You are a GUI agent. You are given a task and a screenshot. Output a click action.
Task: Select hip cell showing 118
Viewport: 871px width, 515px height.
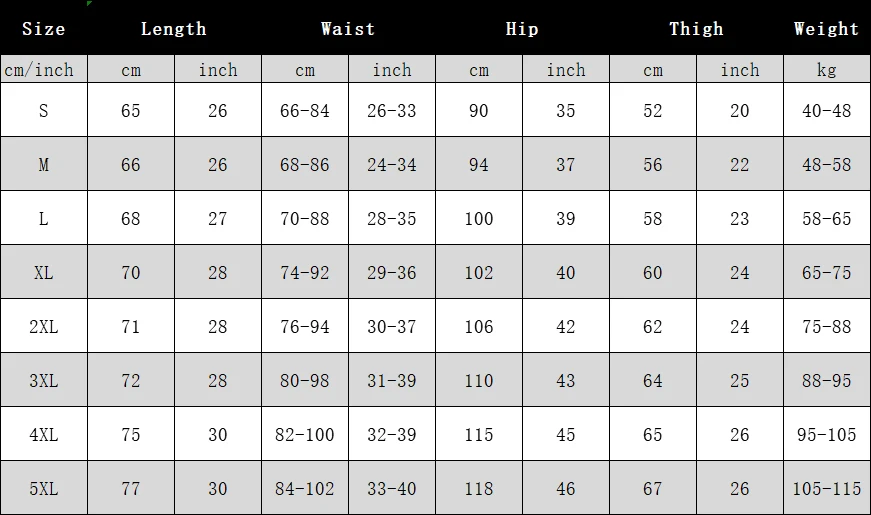479,488
